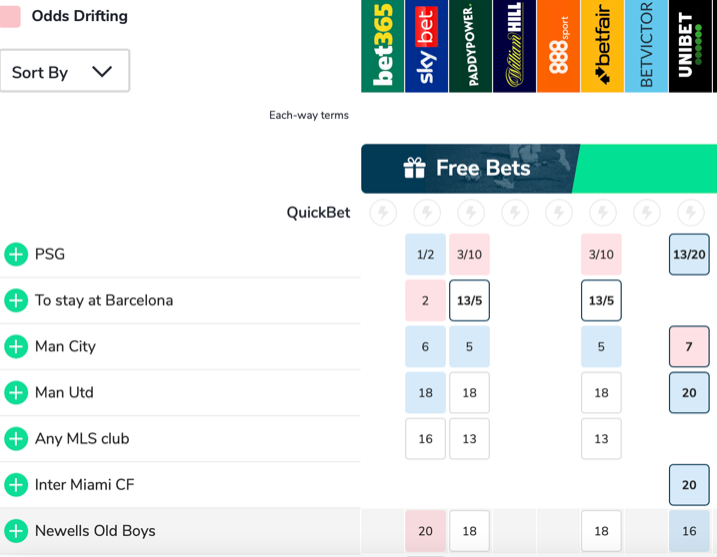The image size is (717, 557).
Task: Select Unibet 13/20 odds for PSG
Action: tap(689, 254)
